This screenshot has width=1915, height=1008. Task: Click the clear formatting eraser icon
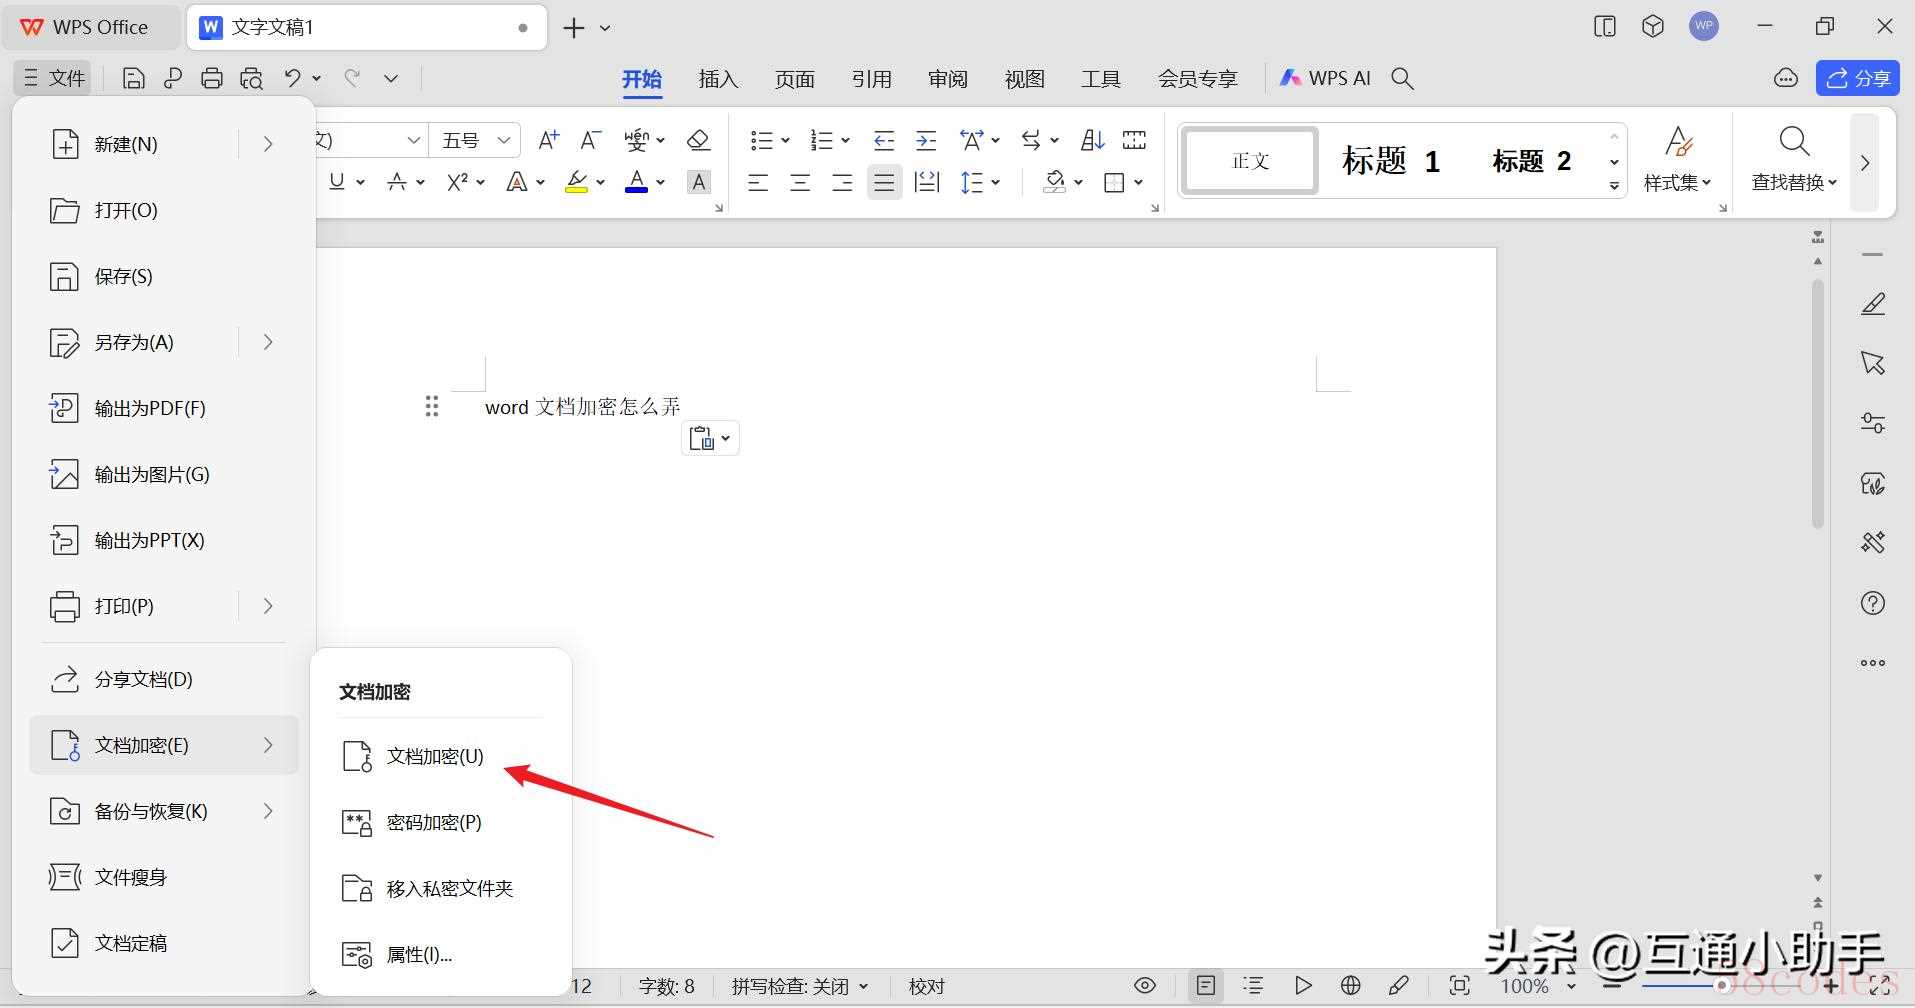click(699, 140)
